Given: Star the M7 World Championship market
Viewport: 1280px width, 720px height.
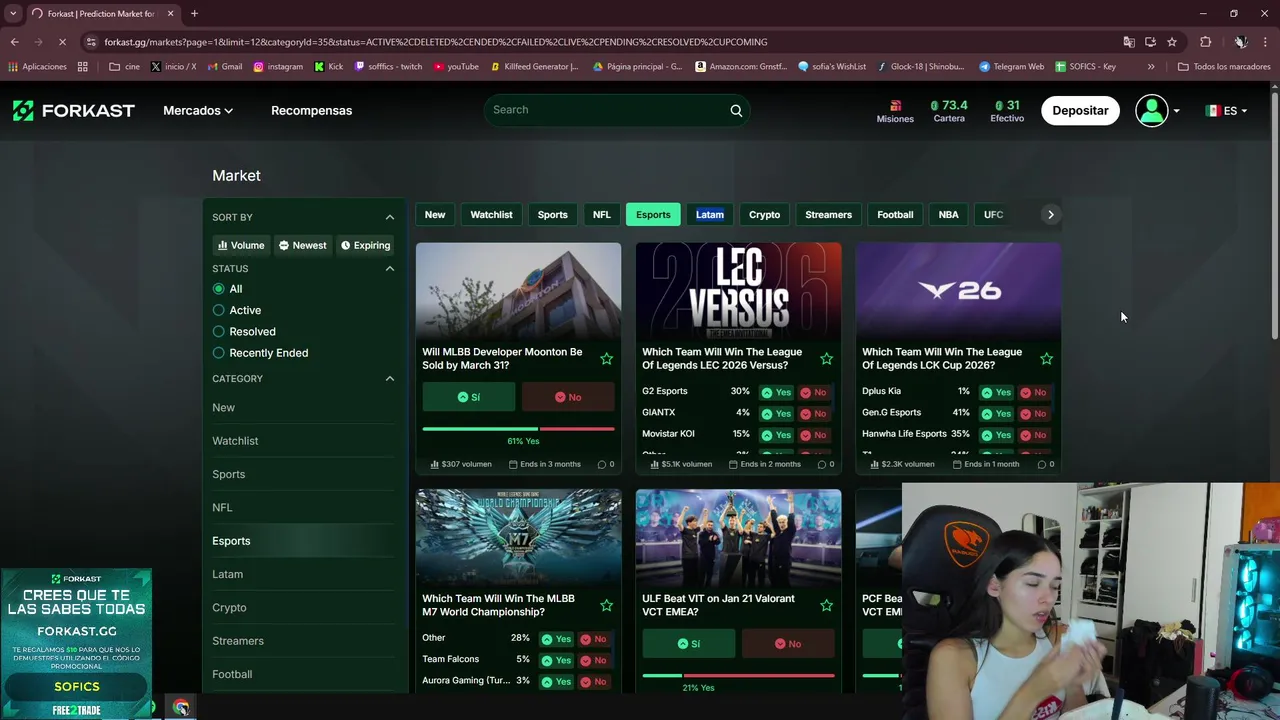Looking at the screenshot, I should (x=606, y=605).
